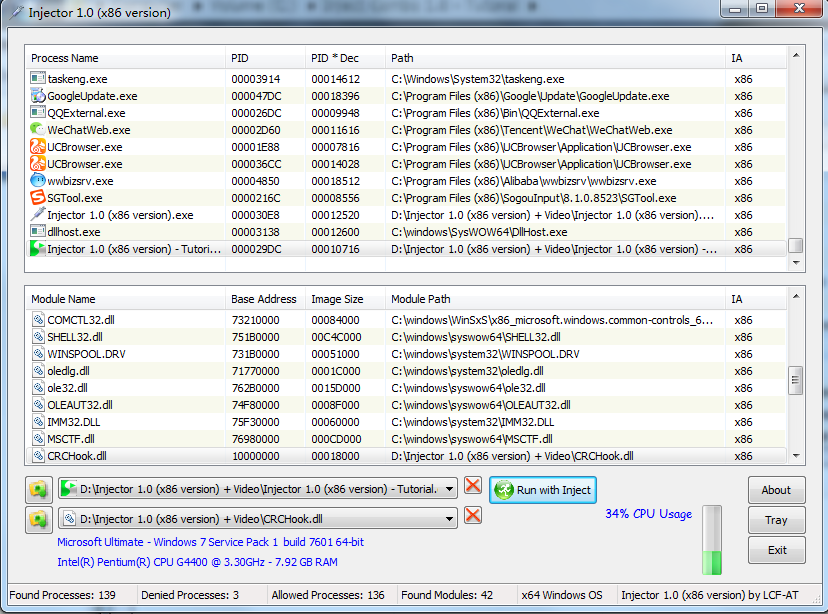Click the OLEAUT32.dll module icon

[38, 404]
